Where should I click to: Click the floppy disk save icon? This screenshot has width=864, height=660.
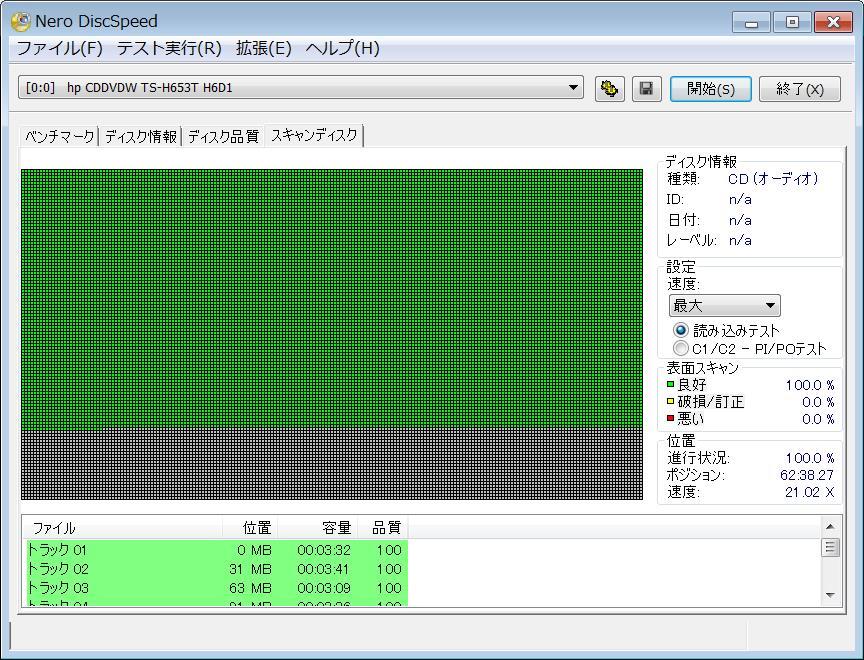pos(646,89)
